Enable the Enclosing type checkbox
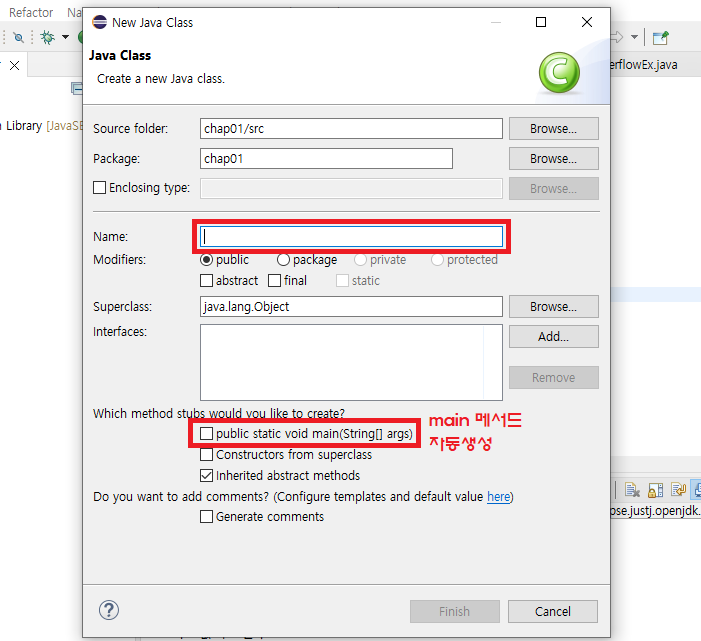Screen dimensions: 701x641 99,187
